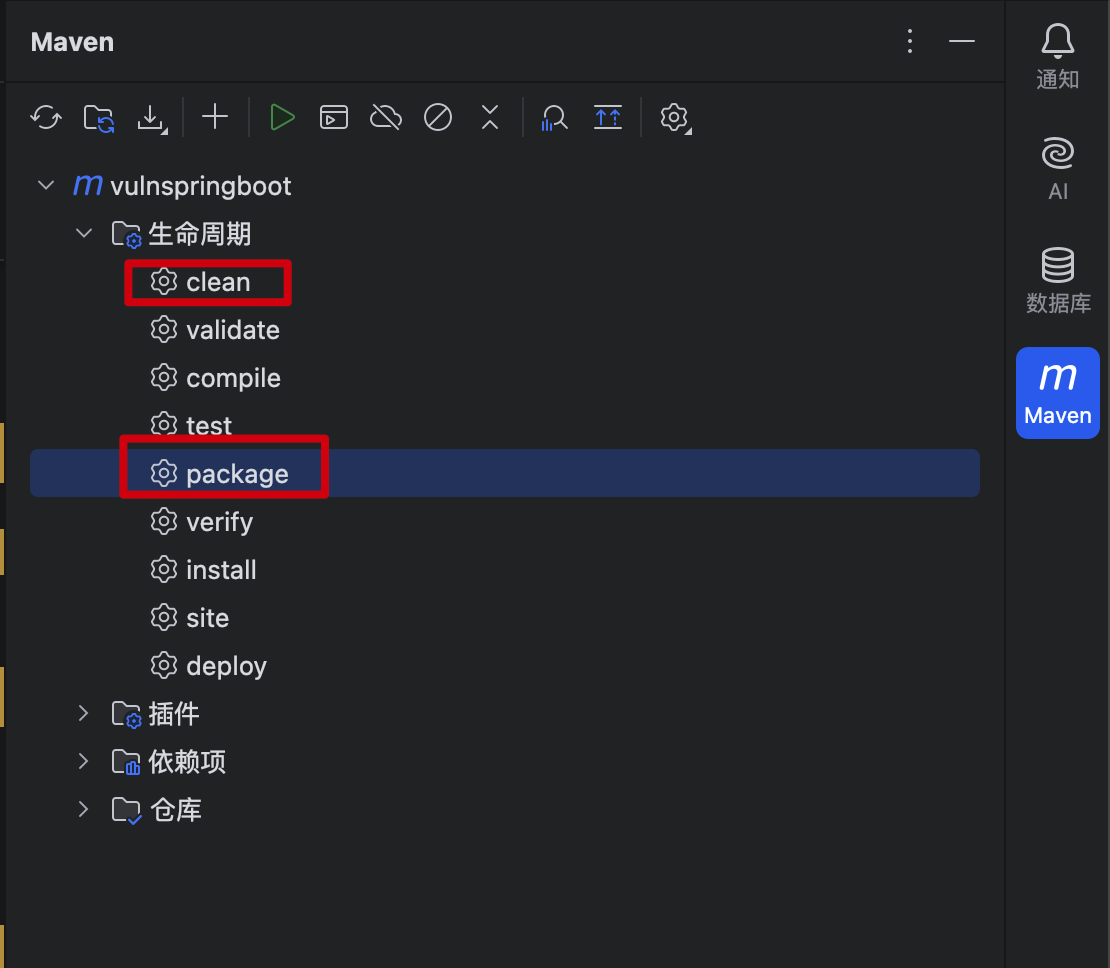Click the gear icon beside package
Image resolution: width=1110 pixels, height=968 pixels.
(x=164, y=473)
